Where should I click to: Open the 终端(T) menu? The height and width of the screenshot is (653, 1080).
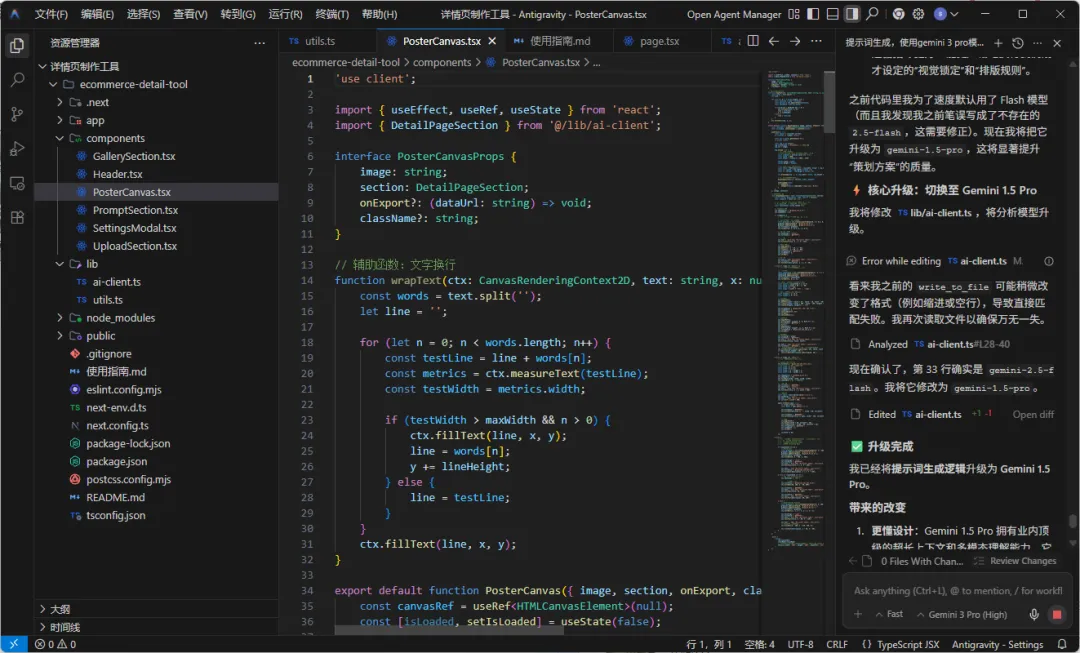point(332,15)
